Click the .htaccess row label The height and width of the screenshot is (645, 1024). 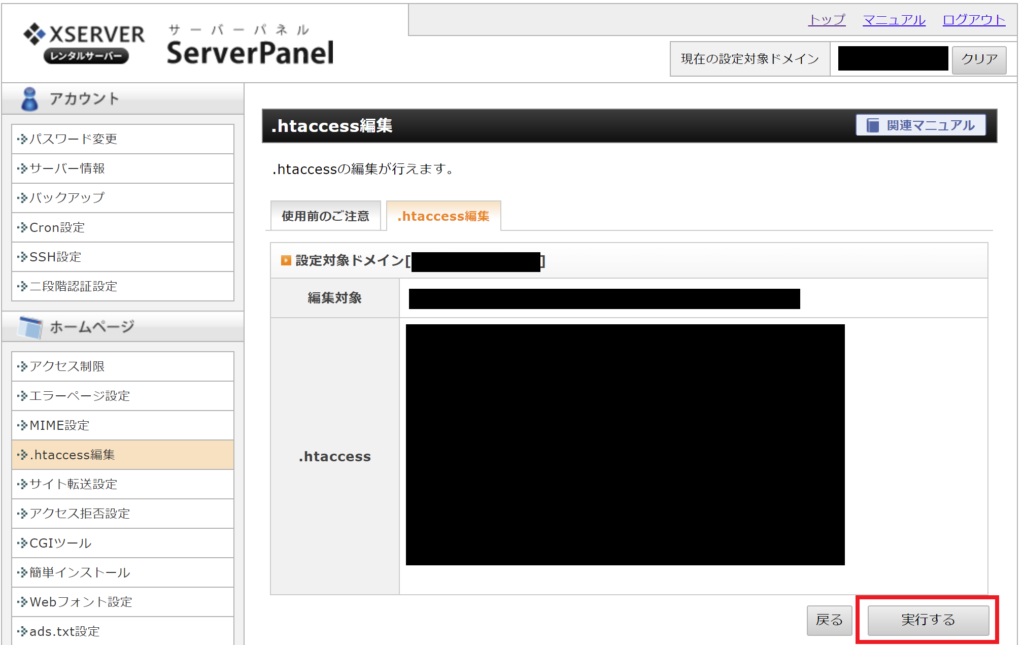334,456
